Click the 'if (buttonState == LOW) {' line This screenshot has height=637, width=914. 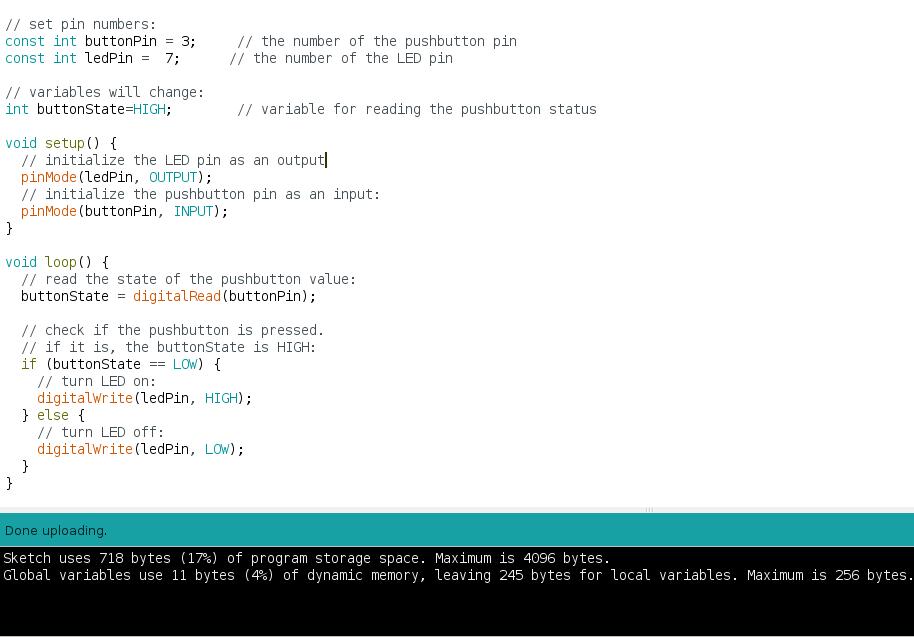click(121, 364)
